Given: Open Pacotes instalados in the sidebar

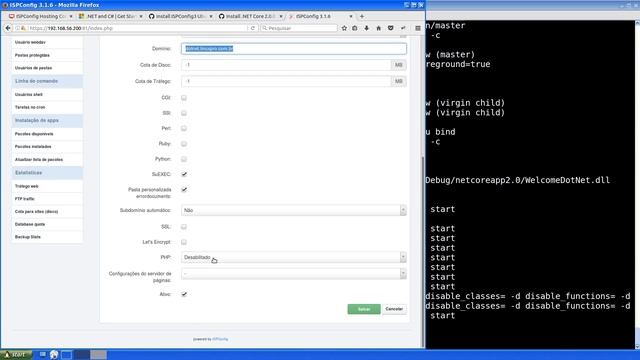Looking at the screenshot, I should pyautogui.click(x=47, y=147).
